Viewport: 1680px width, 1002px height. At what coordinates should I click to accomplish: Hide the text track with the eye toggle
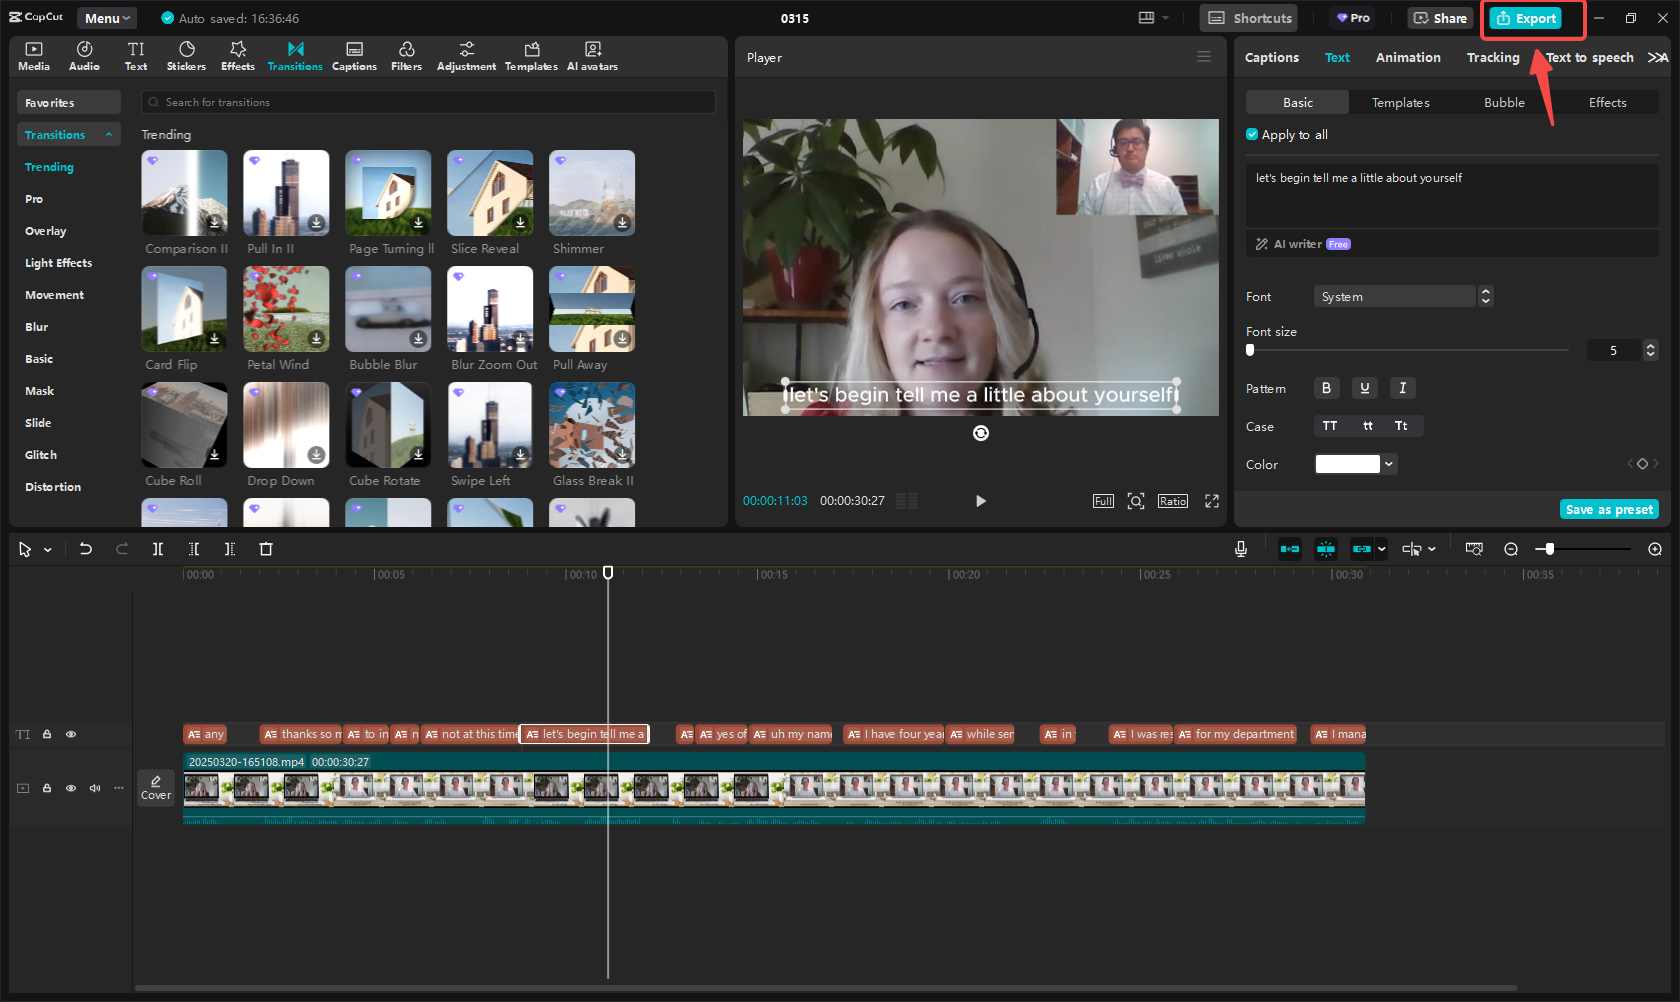tap(71, 734)
